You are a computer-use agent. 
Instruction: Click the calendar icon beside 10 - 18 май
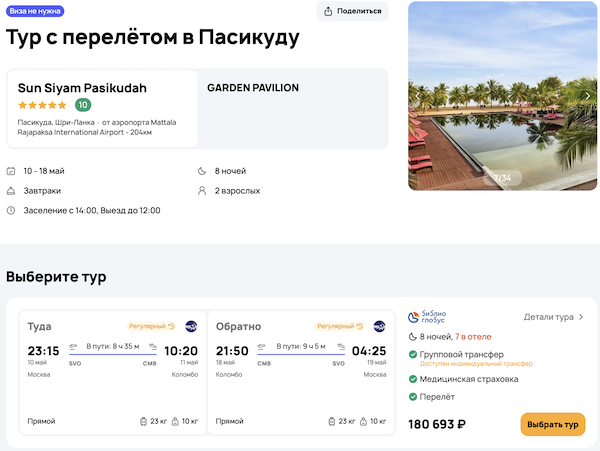pyautogui.click(x=11, y=171)
